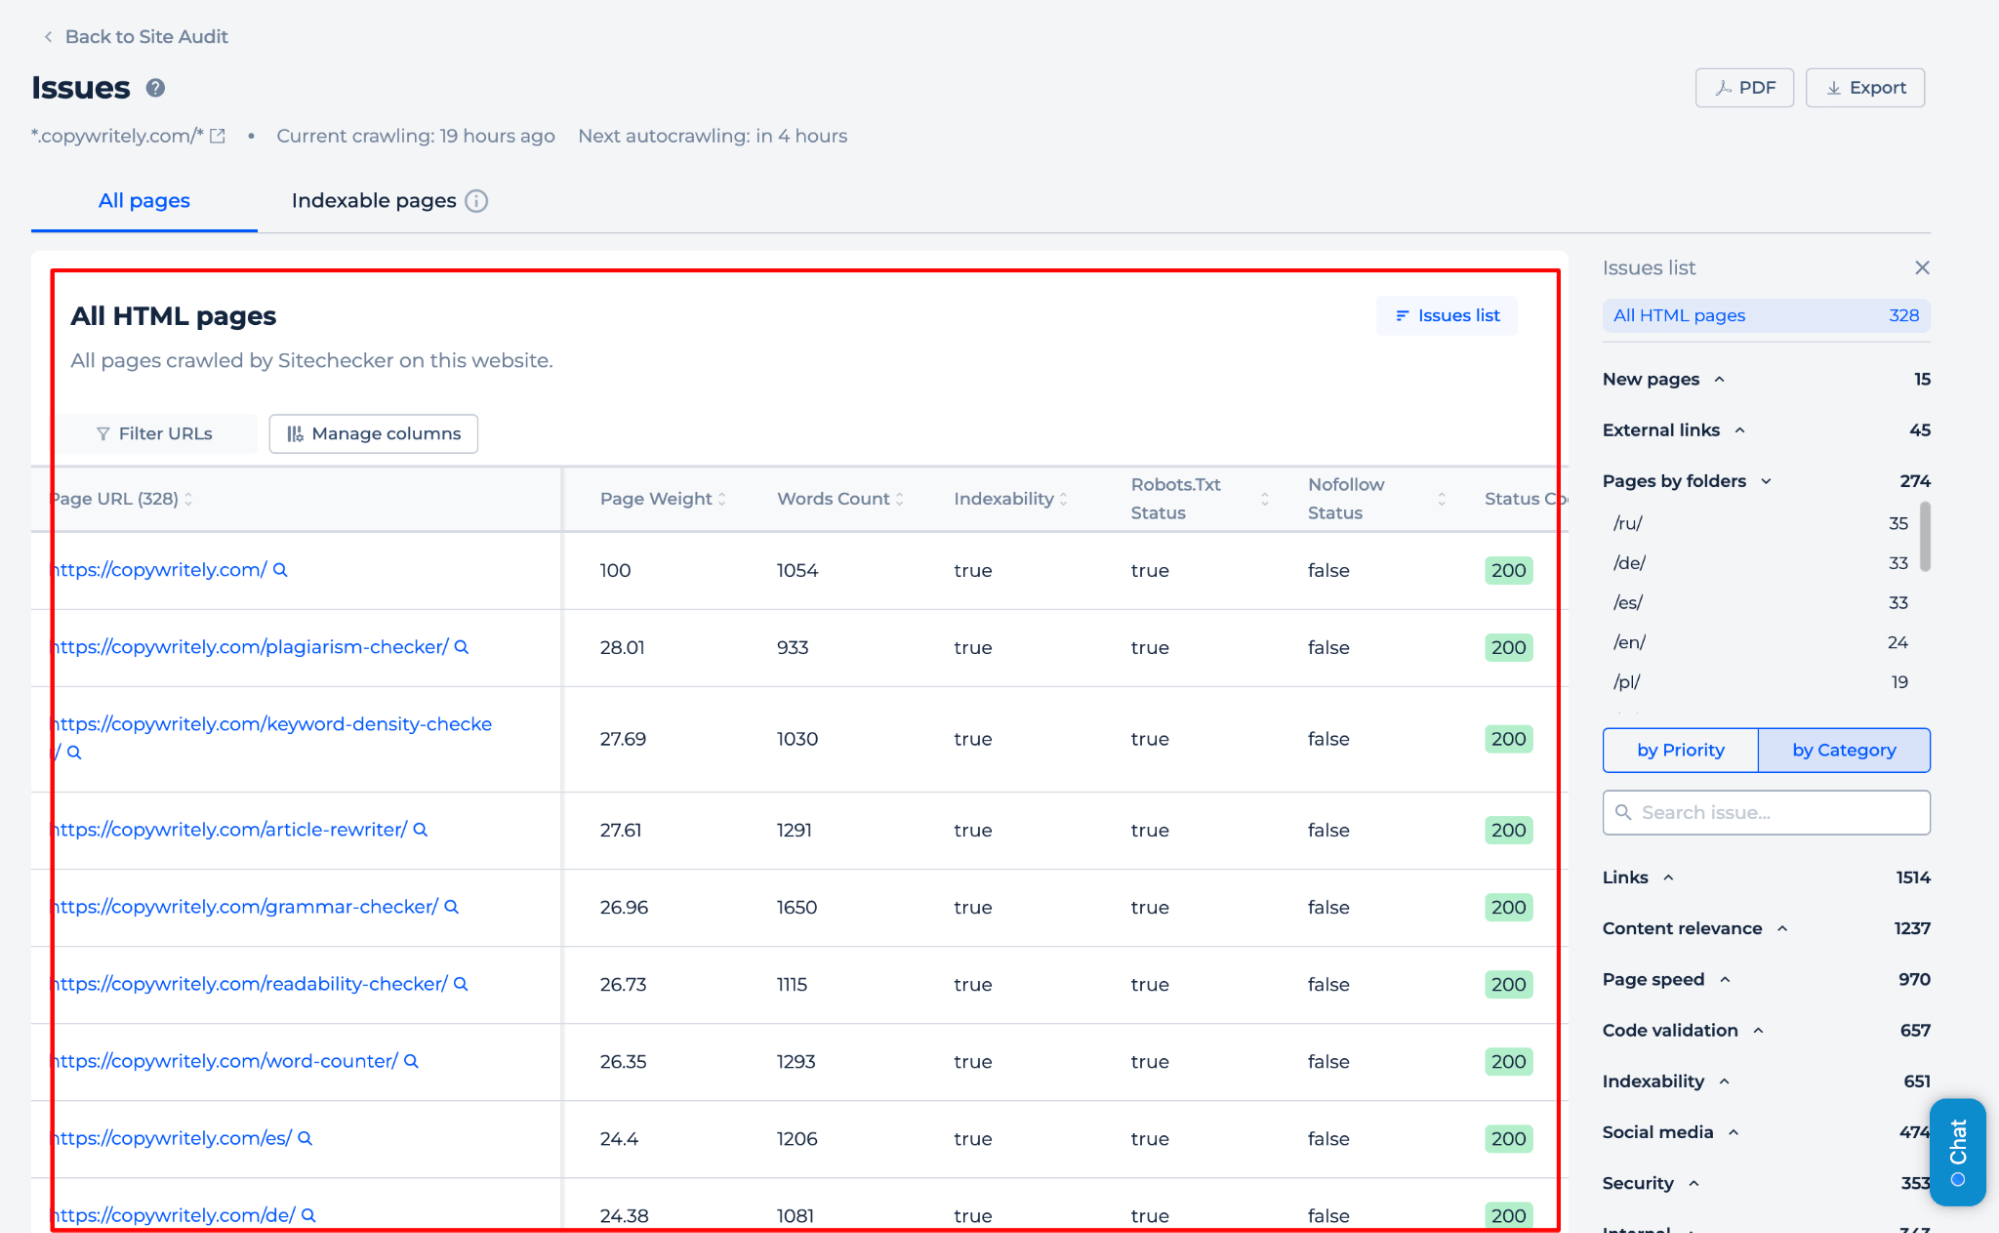Select by Category view
The width and height of the screenshot is (1999, 1233).
point(1844,750)
